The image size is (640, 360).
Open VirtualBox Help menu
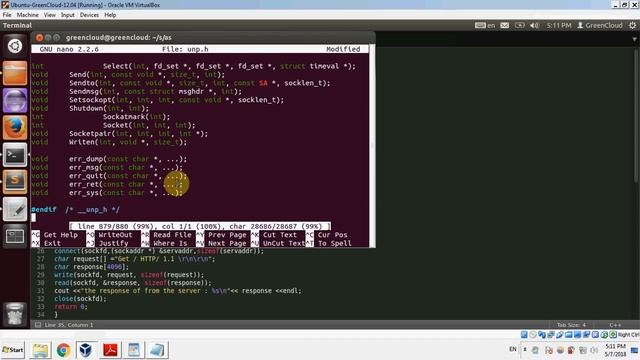(x=110, y=15)
